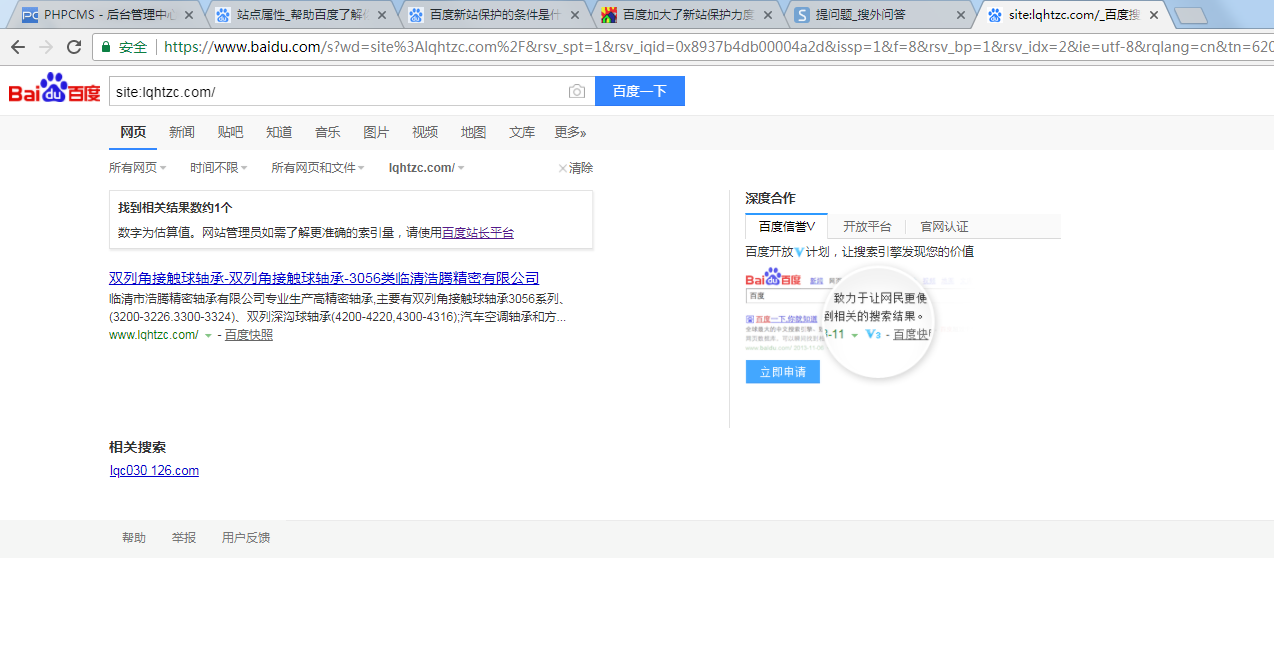Image resolution: width=1274 pixels, height=668 pixels.
Task: Switch to the 百度信誉V tab
Action: pyautogui.click(x=786, y=227)
